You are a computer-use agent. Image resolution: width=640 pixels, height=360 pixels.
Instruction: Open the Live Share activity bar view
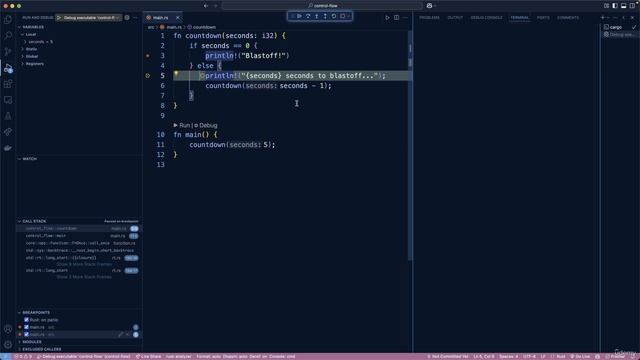coord(8,132)
